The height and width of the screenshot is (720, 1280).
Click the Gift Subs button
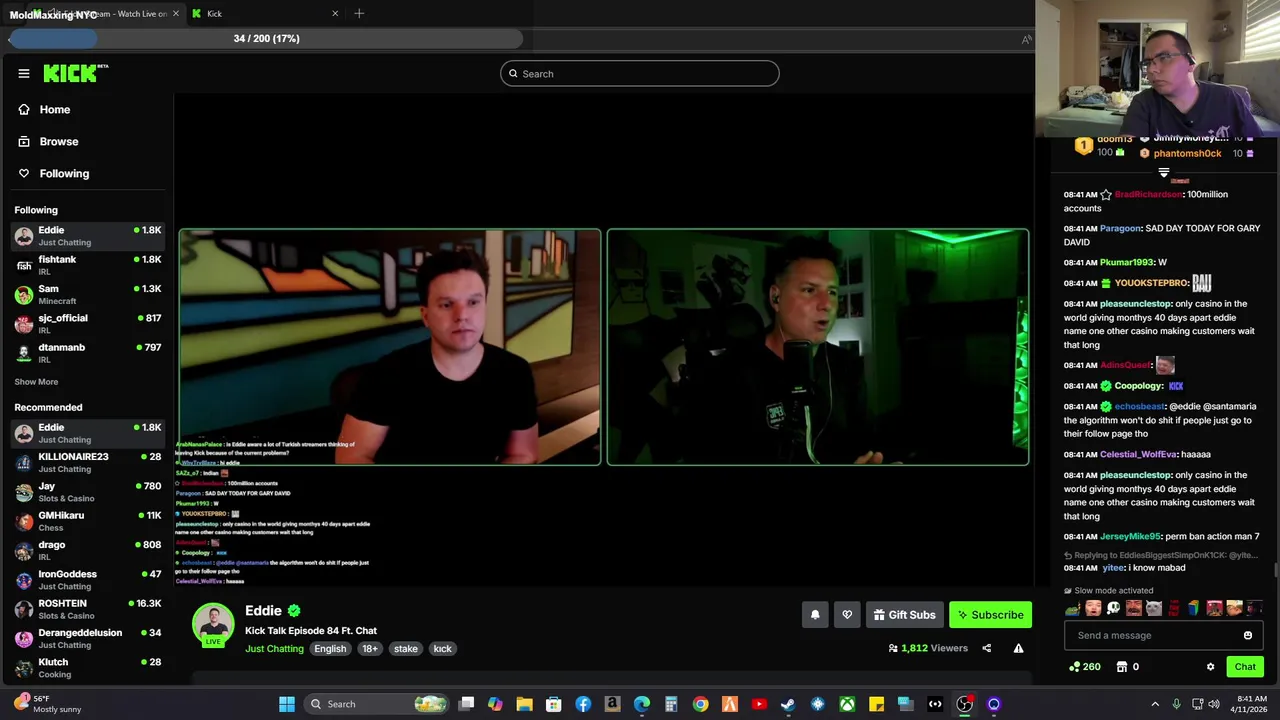click(x=904, y=615)
